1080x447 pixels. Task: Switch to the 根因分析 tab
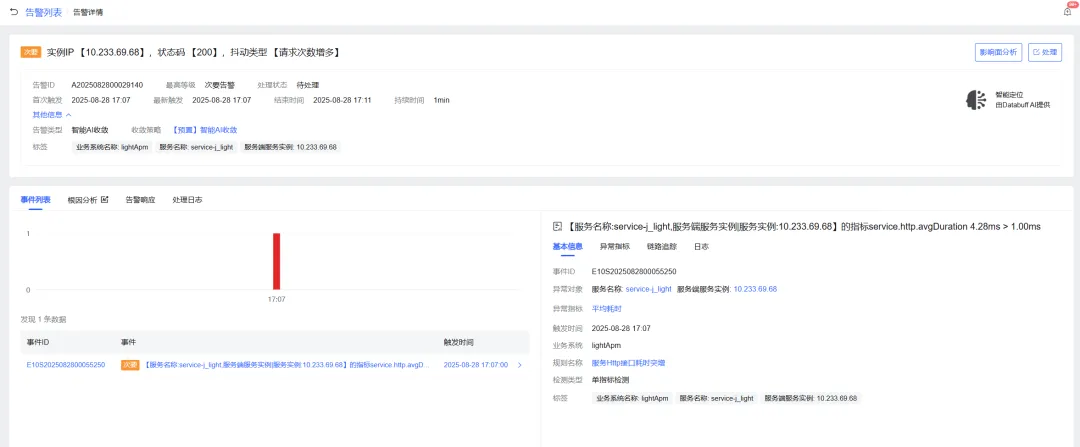(83, 200)
